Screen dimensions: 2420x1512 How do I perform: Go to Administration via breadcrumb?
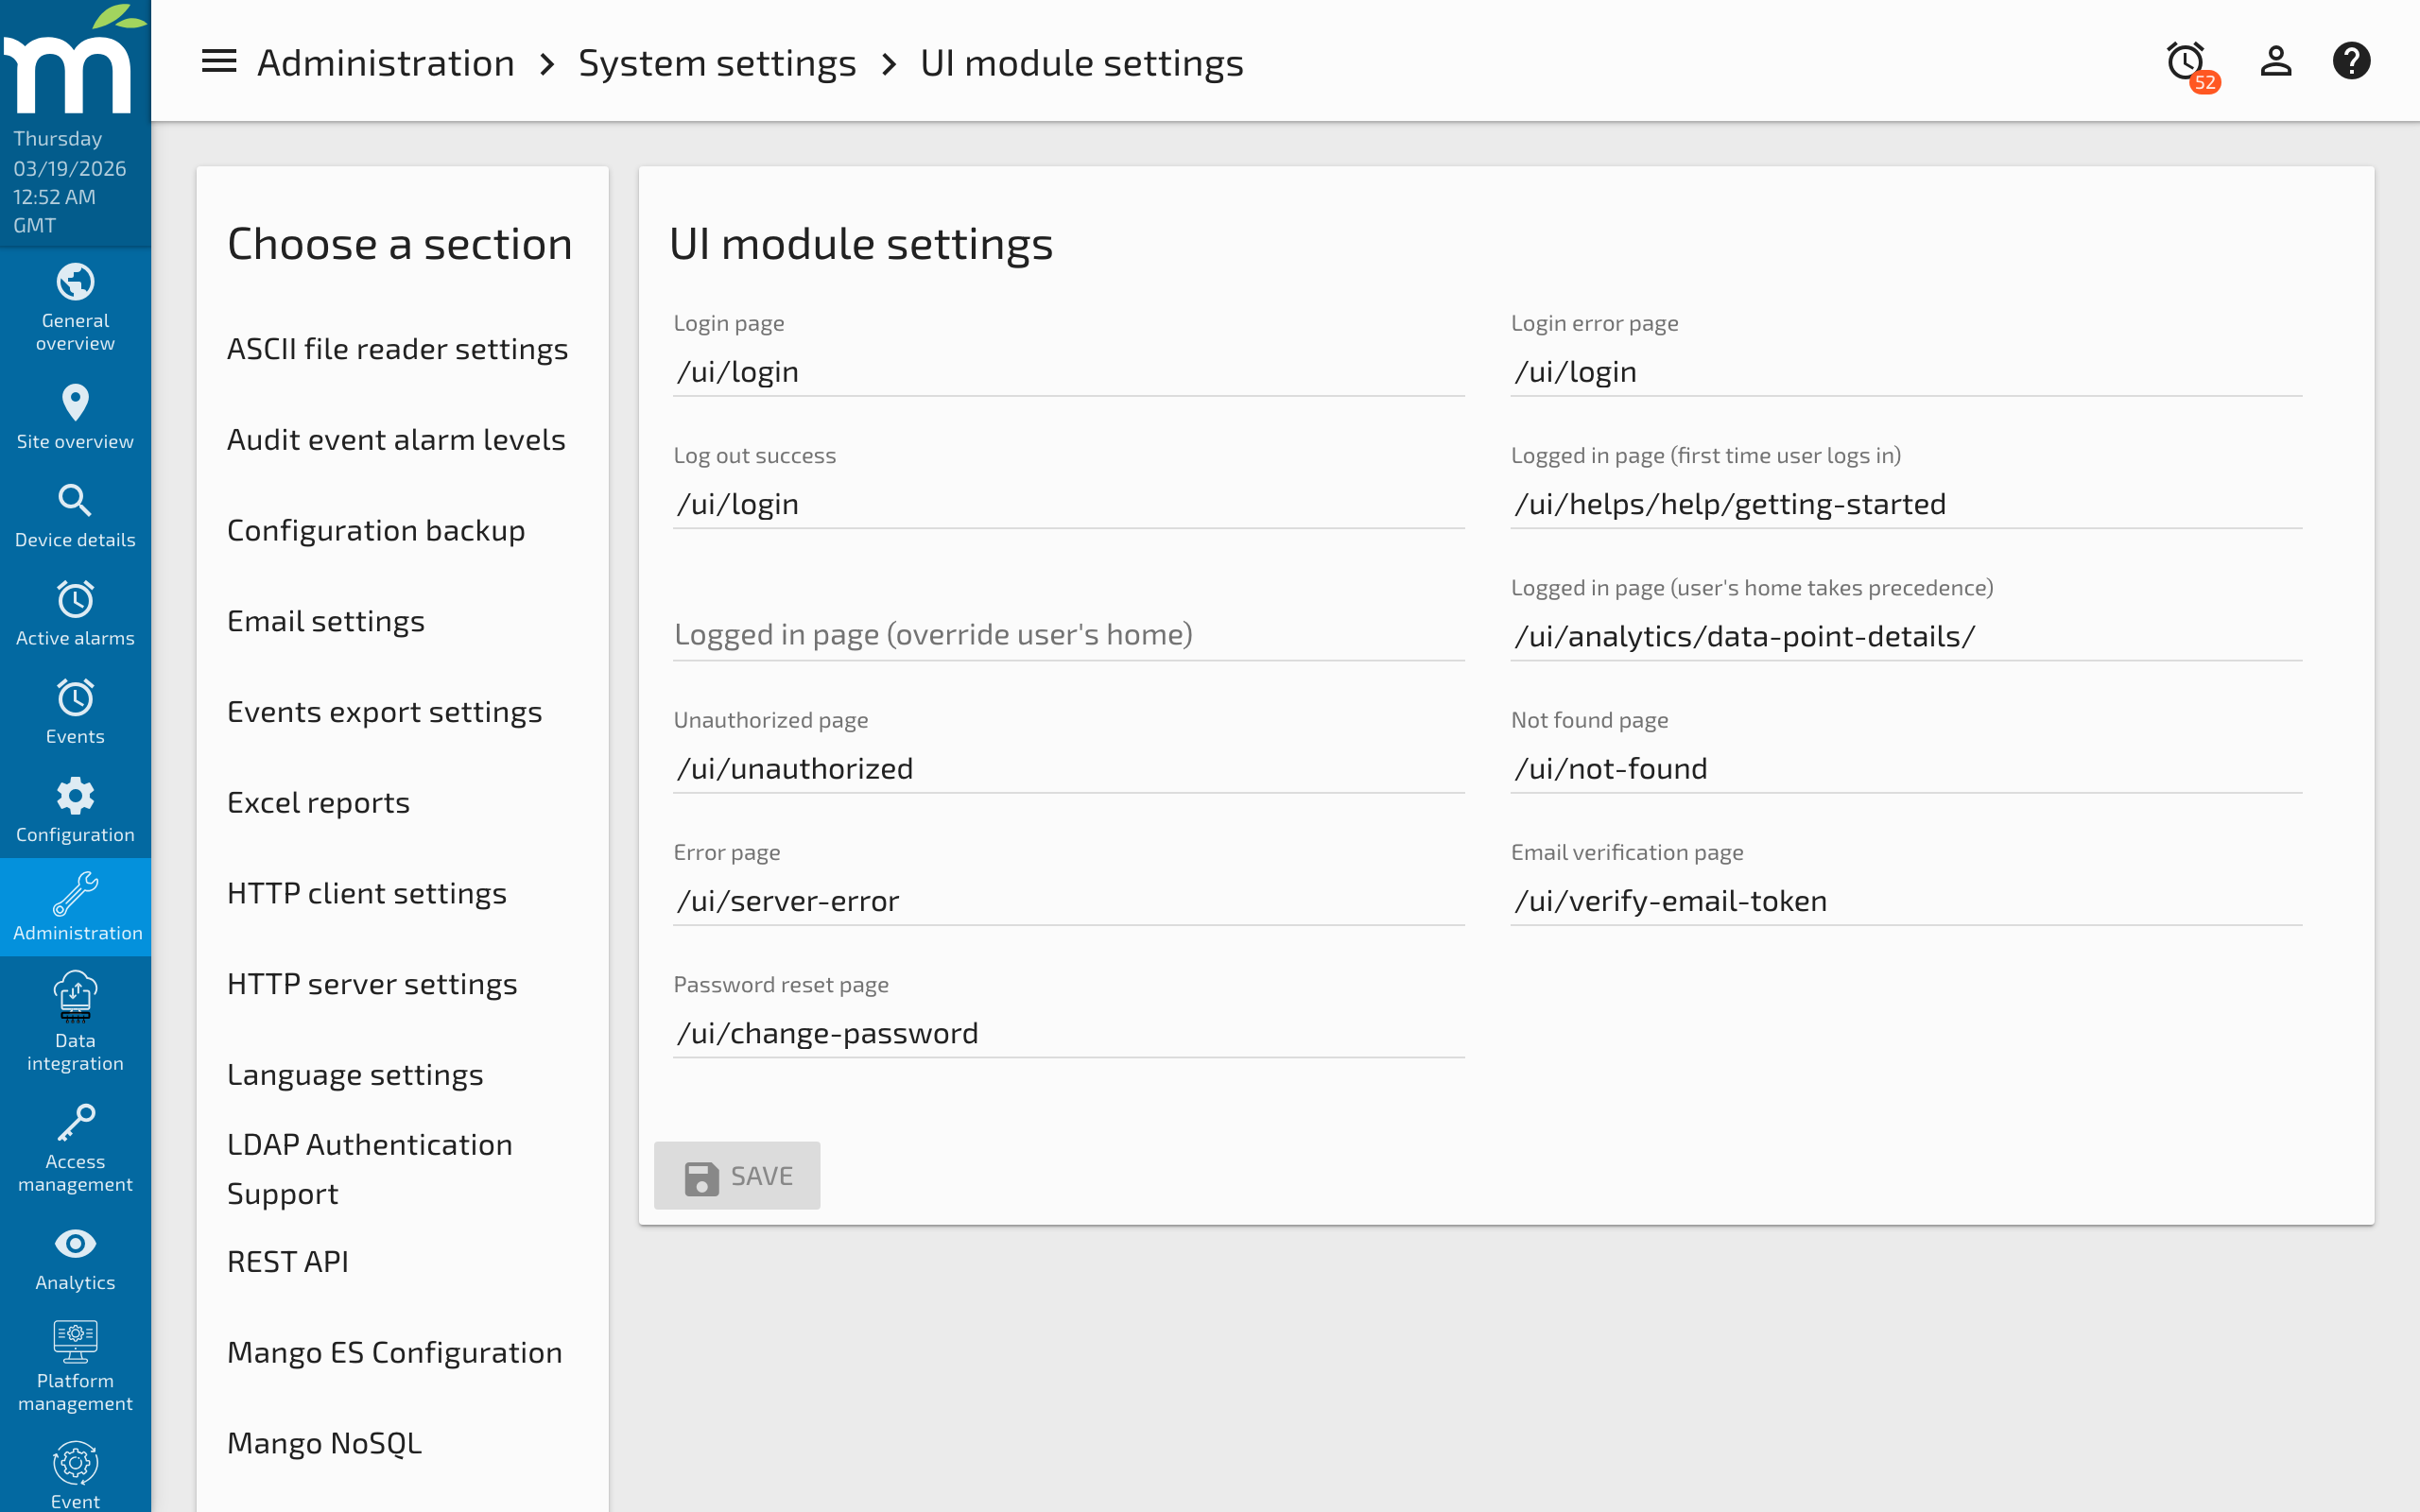tap(386, 62)
